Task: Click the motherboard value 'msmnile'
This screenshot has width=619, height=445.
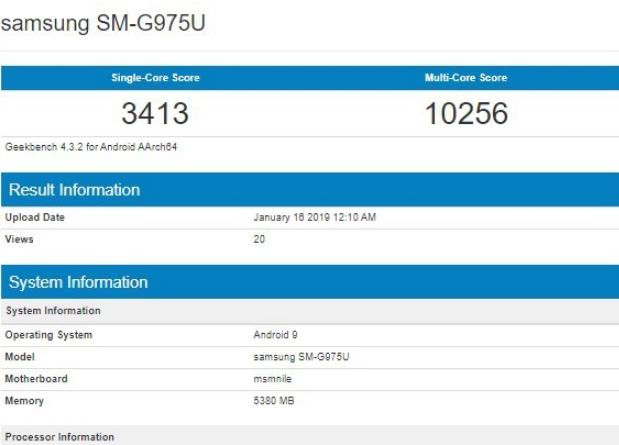Action: [x=272, y=379]
